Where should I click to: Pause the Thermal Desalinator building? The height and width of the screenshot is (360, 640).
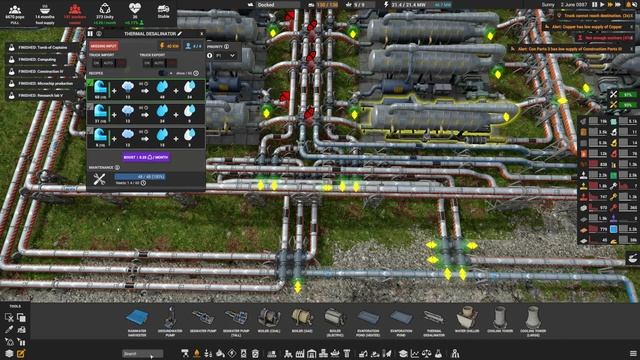tap(90, 34)
